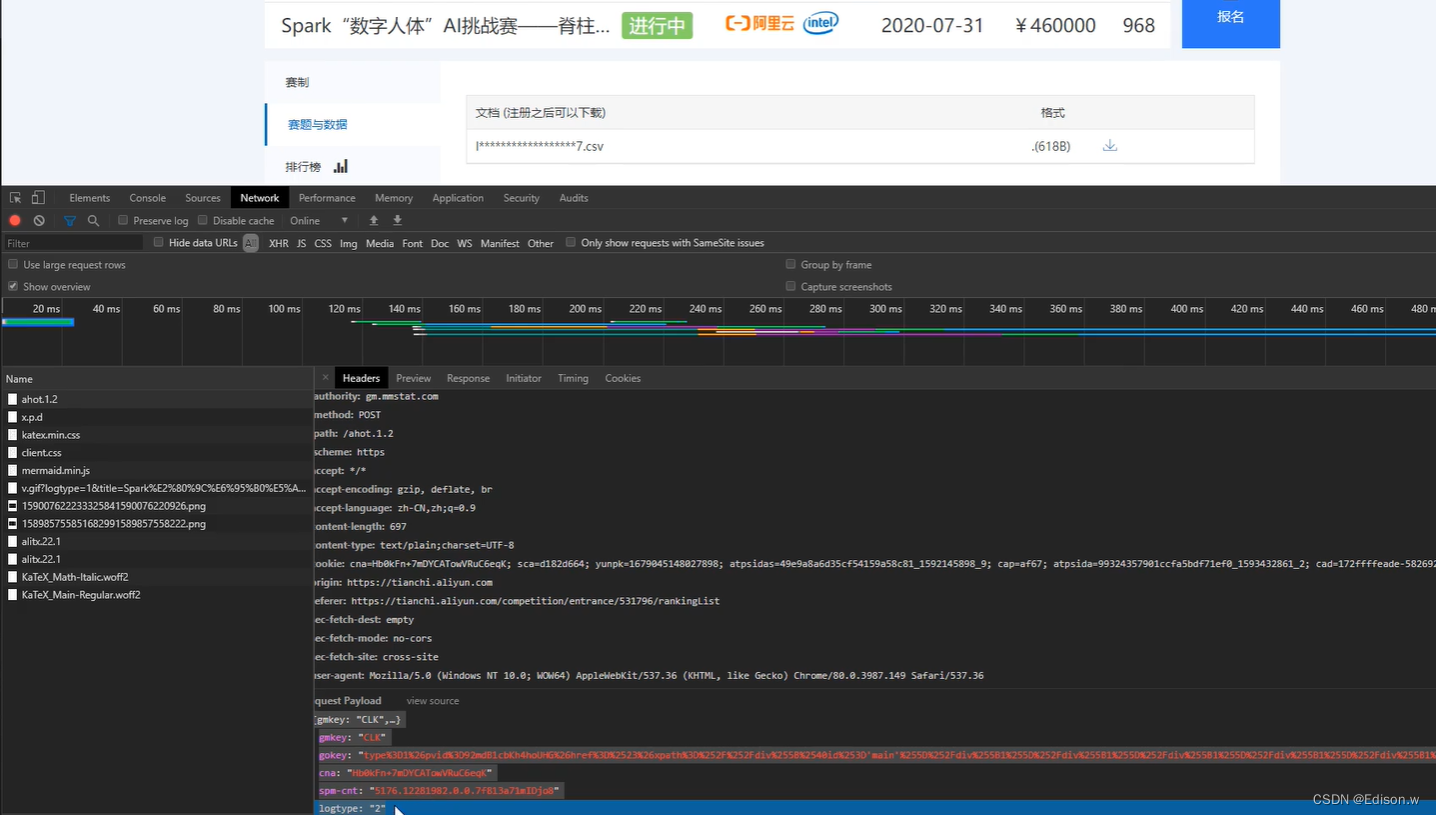Select x.p.d request row
1436x815 pixels.
(x=157, y=417)
